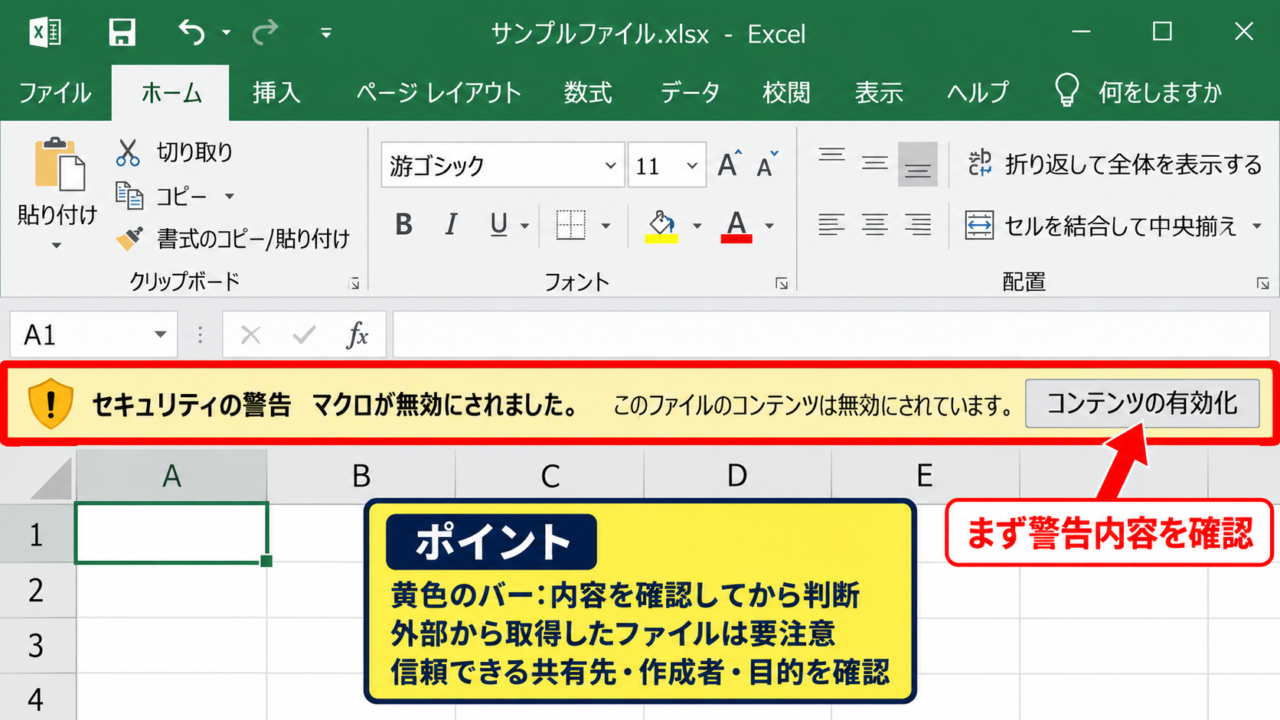
Task: Toggle bottom vertical alignment icon
Action: [x=917, y=164]
